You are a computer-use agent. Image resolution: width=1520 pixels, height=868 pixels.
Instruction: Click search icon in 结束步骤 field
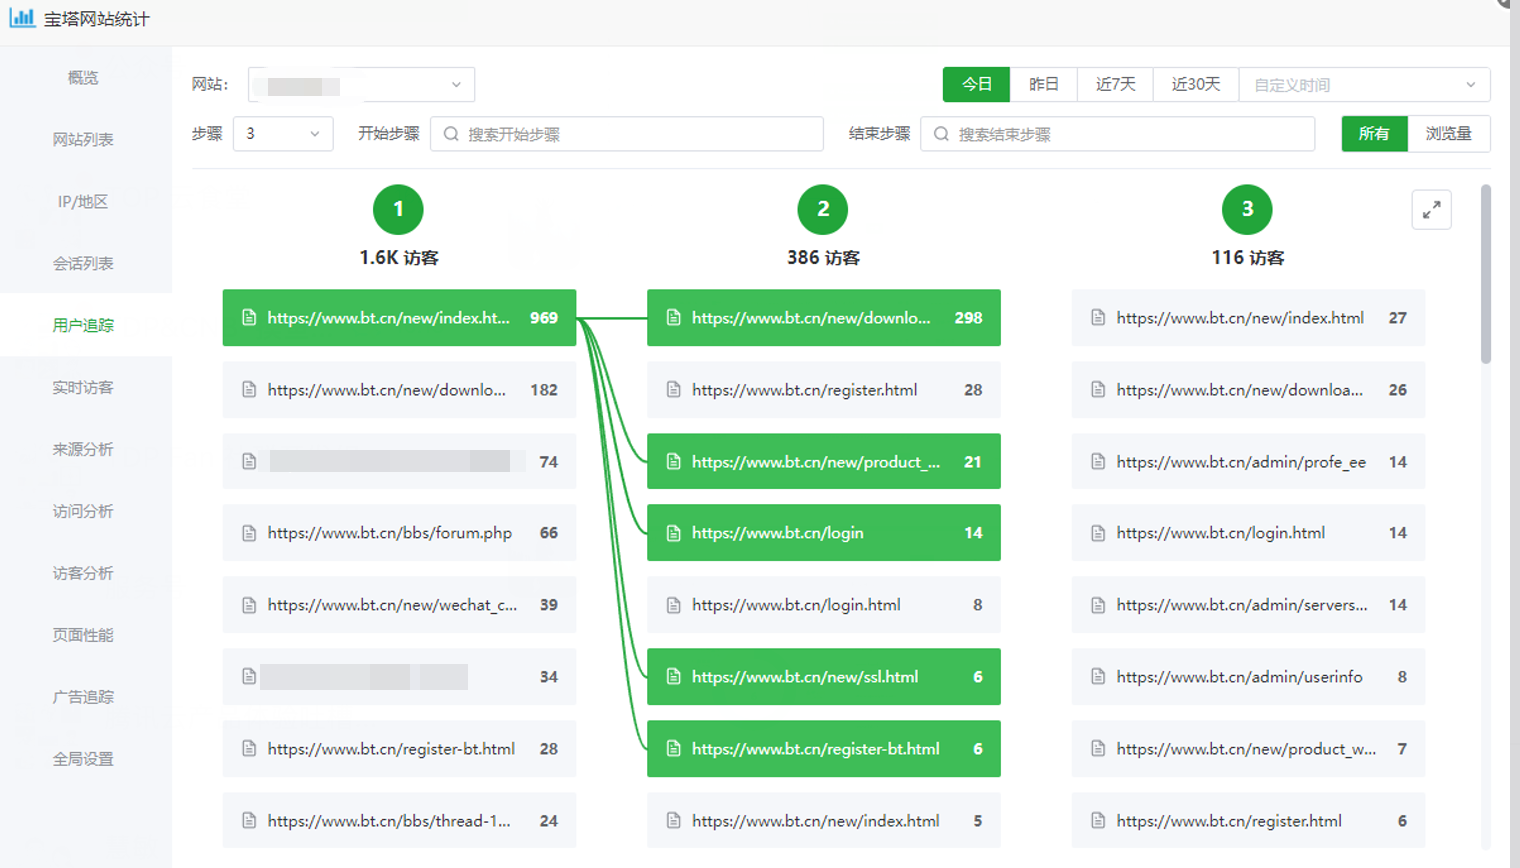point(941,134)
